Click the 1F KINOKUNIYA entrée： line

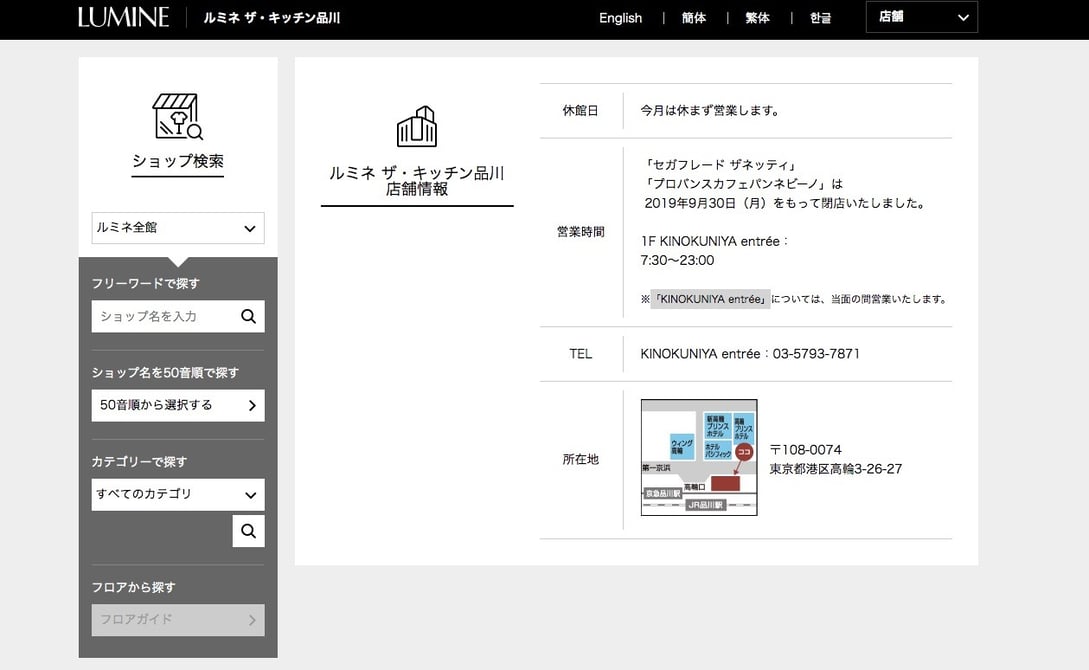[x=715, y=241]
